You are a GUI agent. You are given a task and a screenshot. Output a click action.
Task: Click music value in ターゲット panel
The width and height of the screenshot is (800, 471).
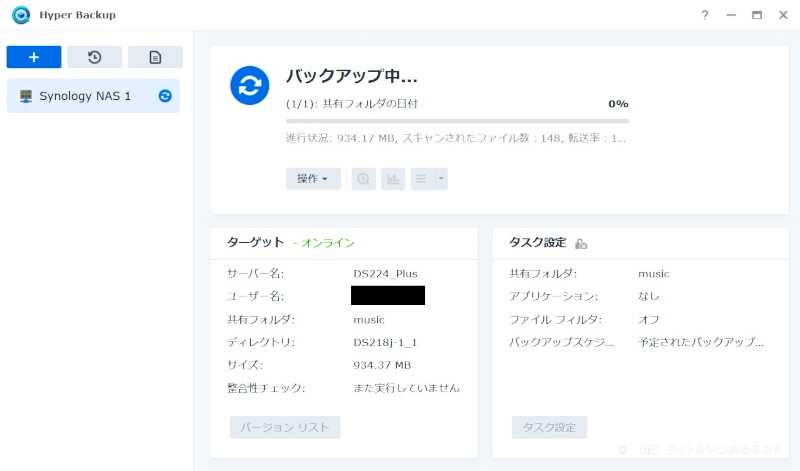pyautogui.click(x=369, y=319)
